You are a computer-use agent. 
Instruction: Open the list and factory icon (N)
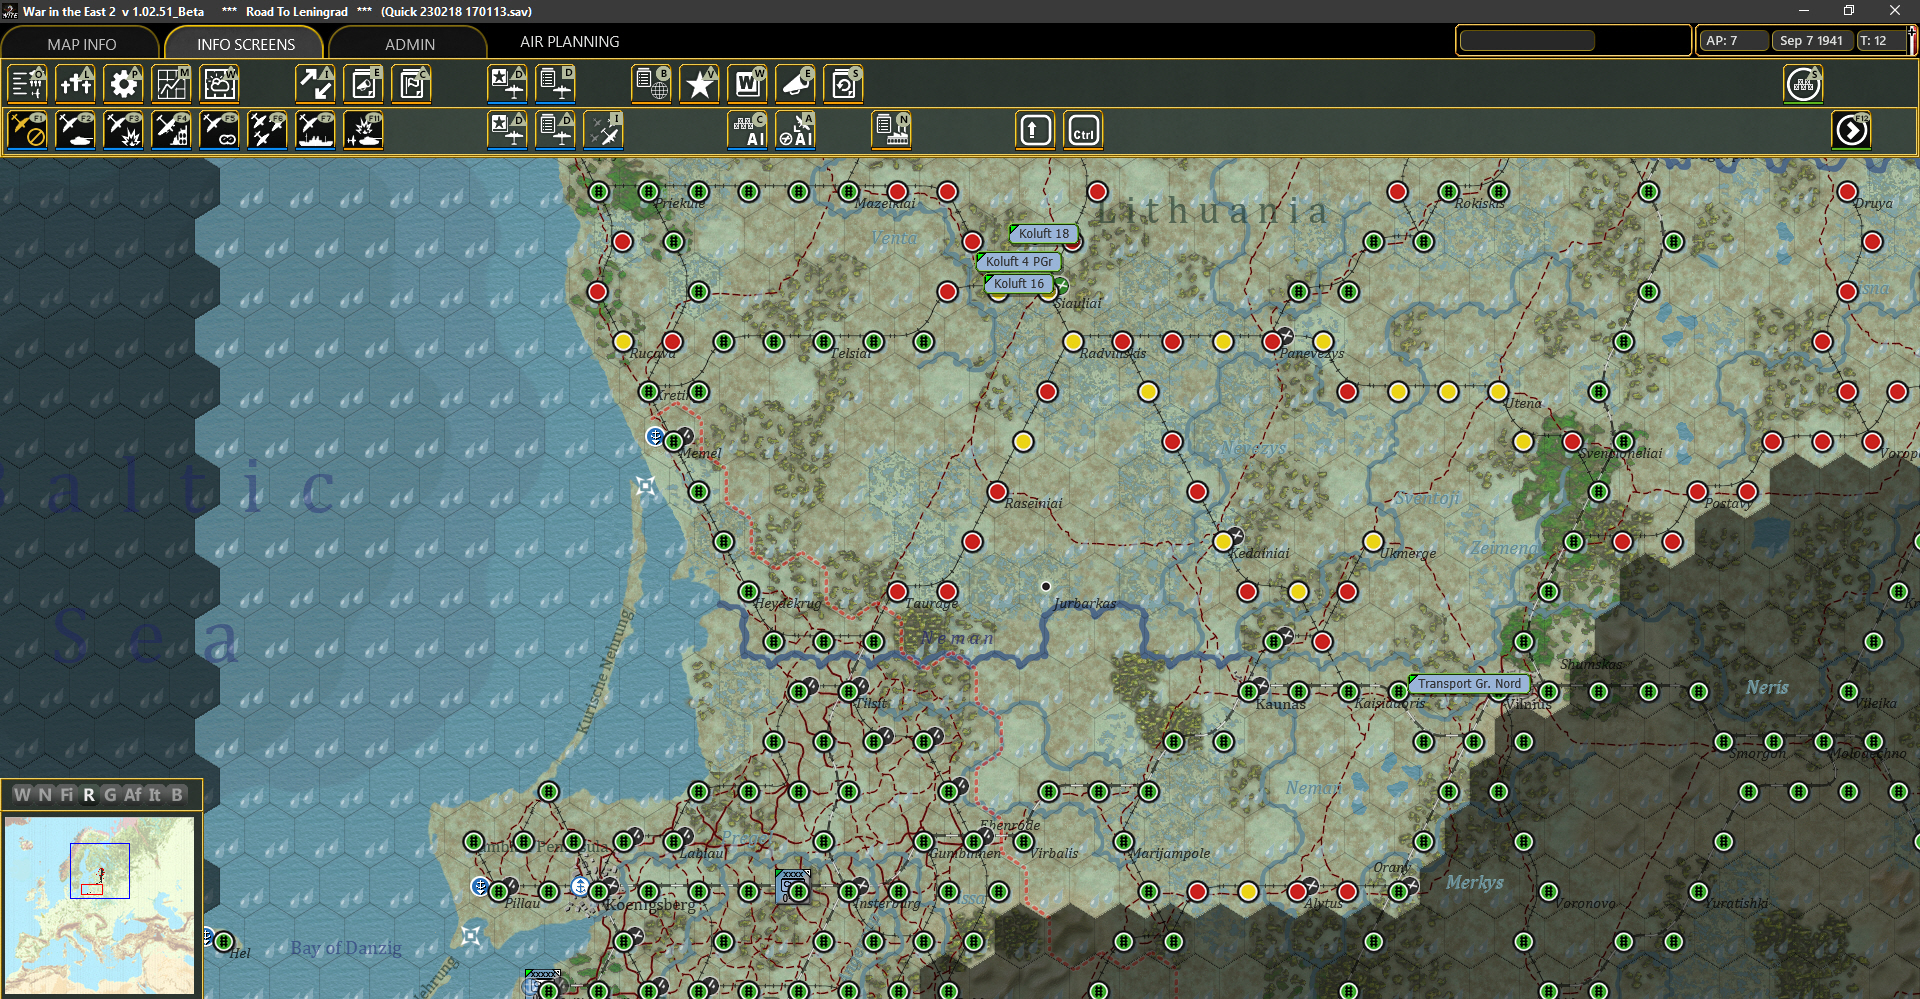pos(892,130)
